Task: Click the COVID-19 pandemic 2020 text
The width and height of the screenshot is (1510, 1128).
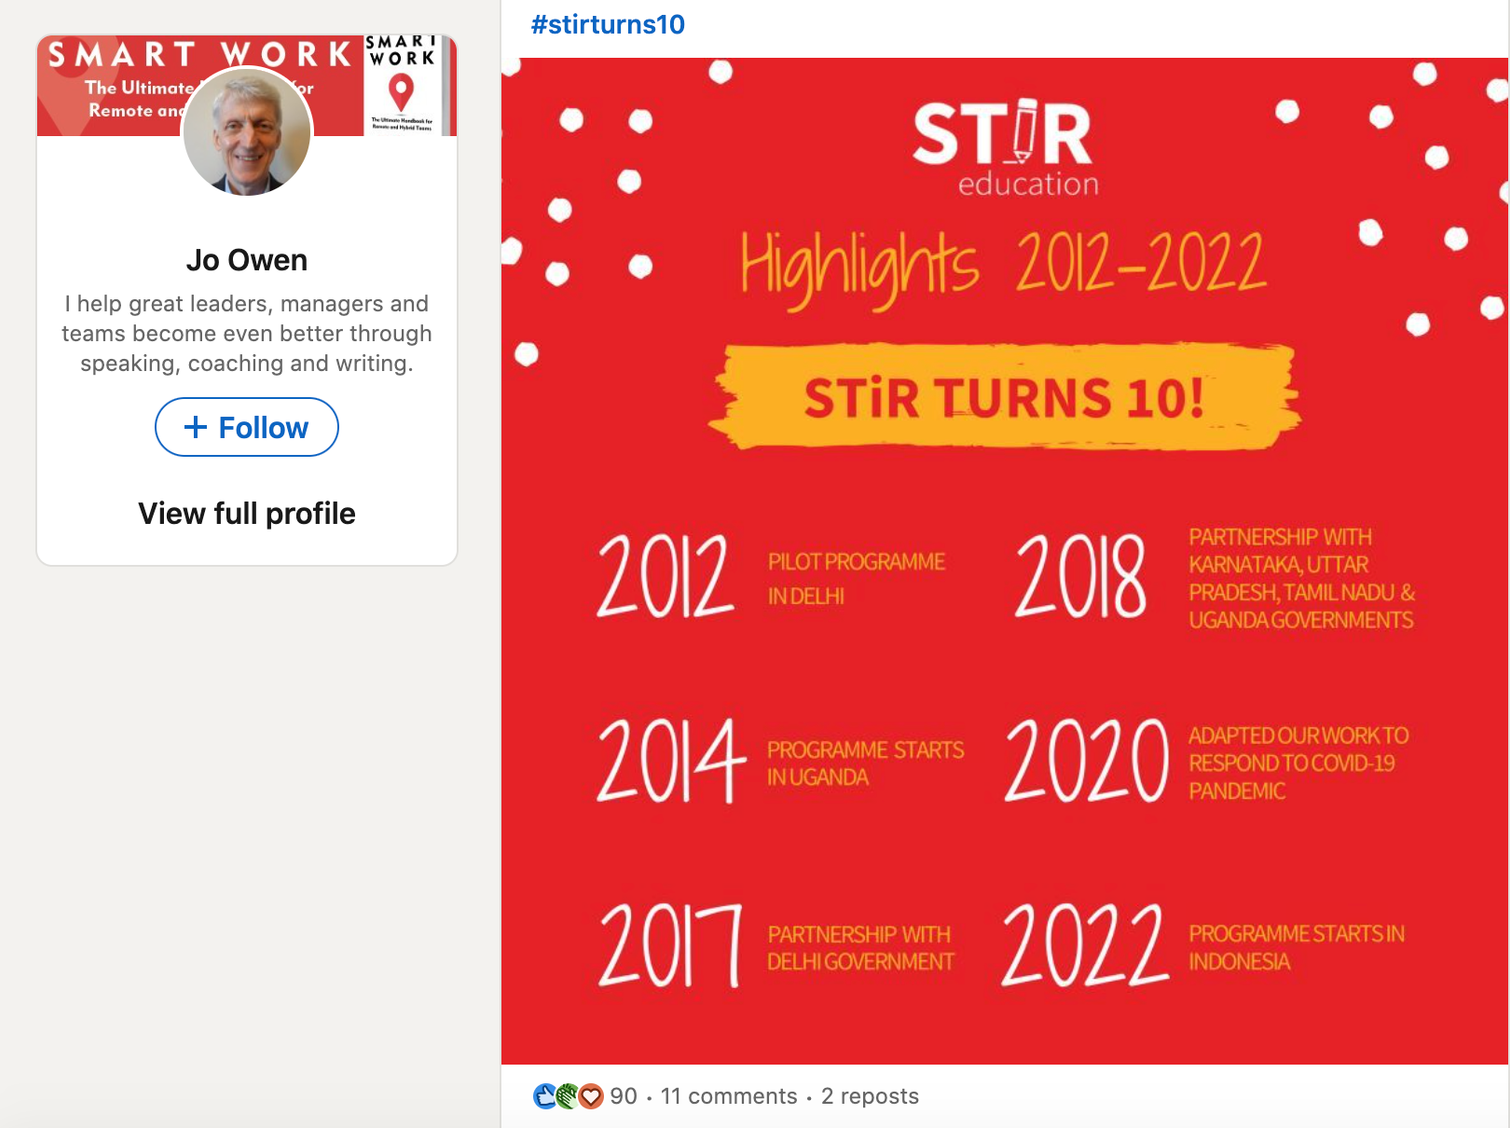Action: click(1298, 763)
